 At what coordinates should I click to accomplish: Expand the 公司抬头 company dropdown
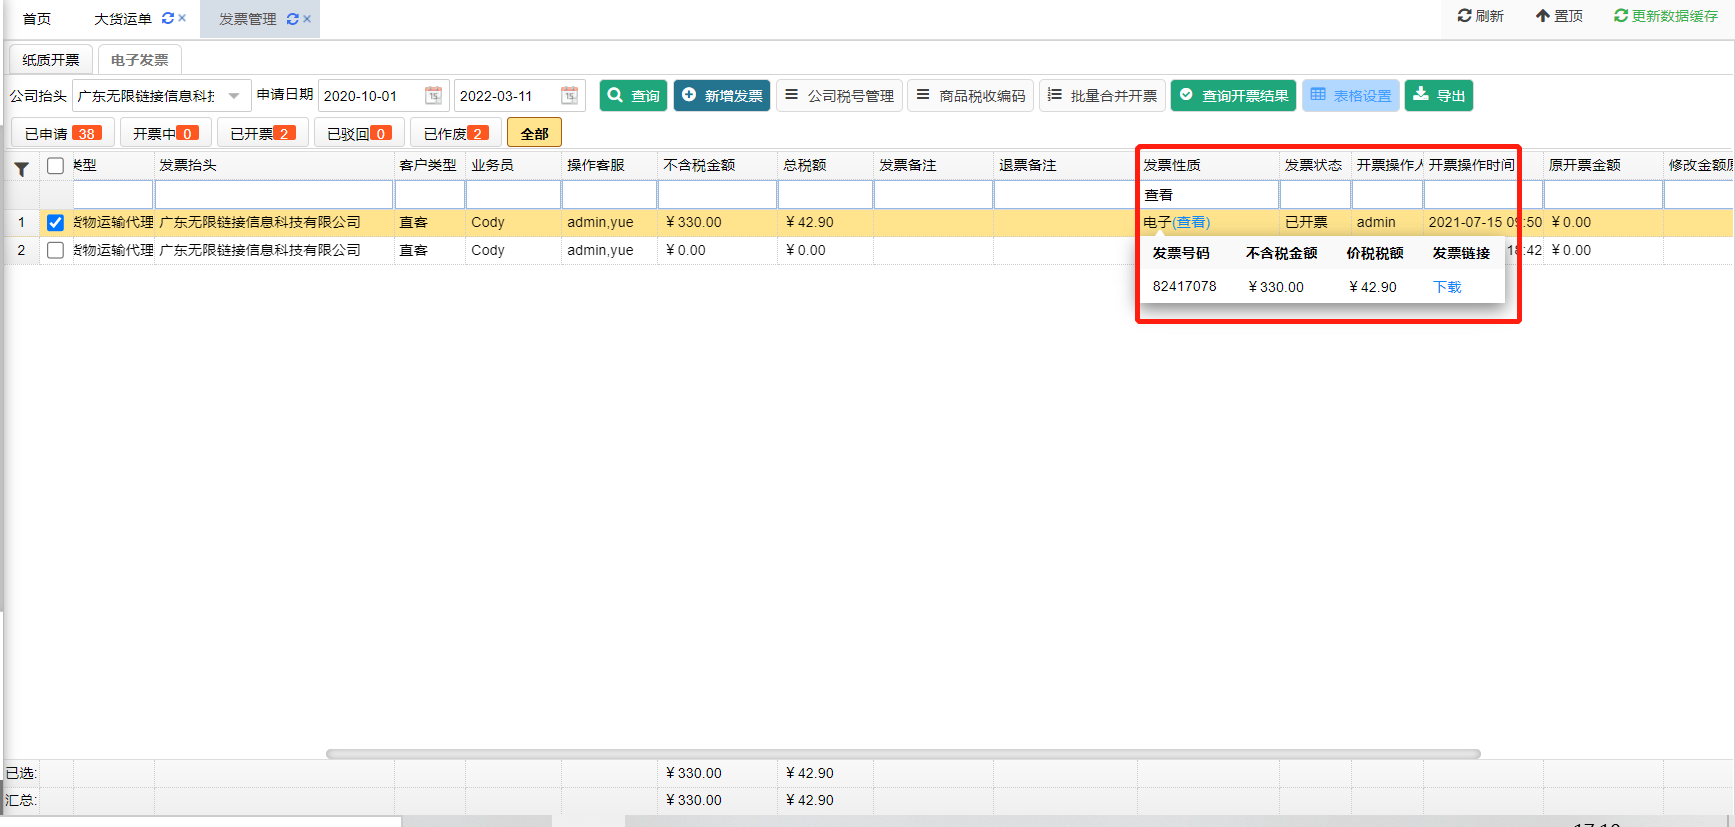click(234, 96)
